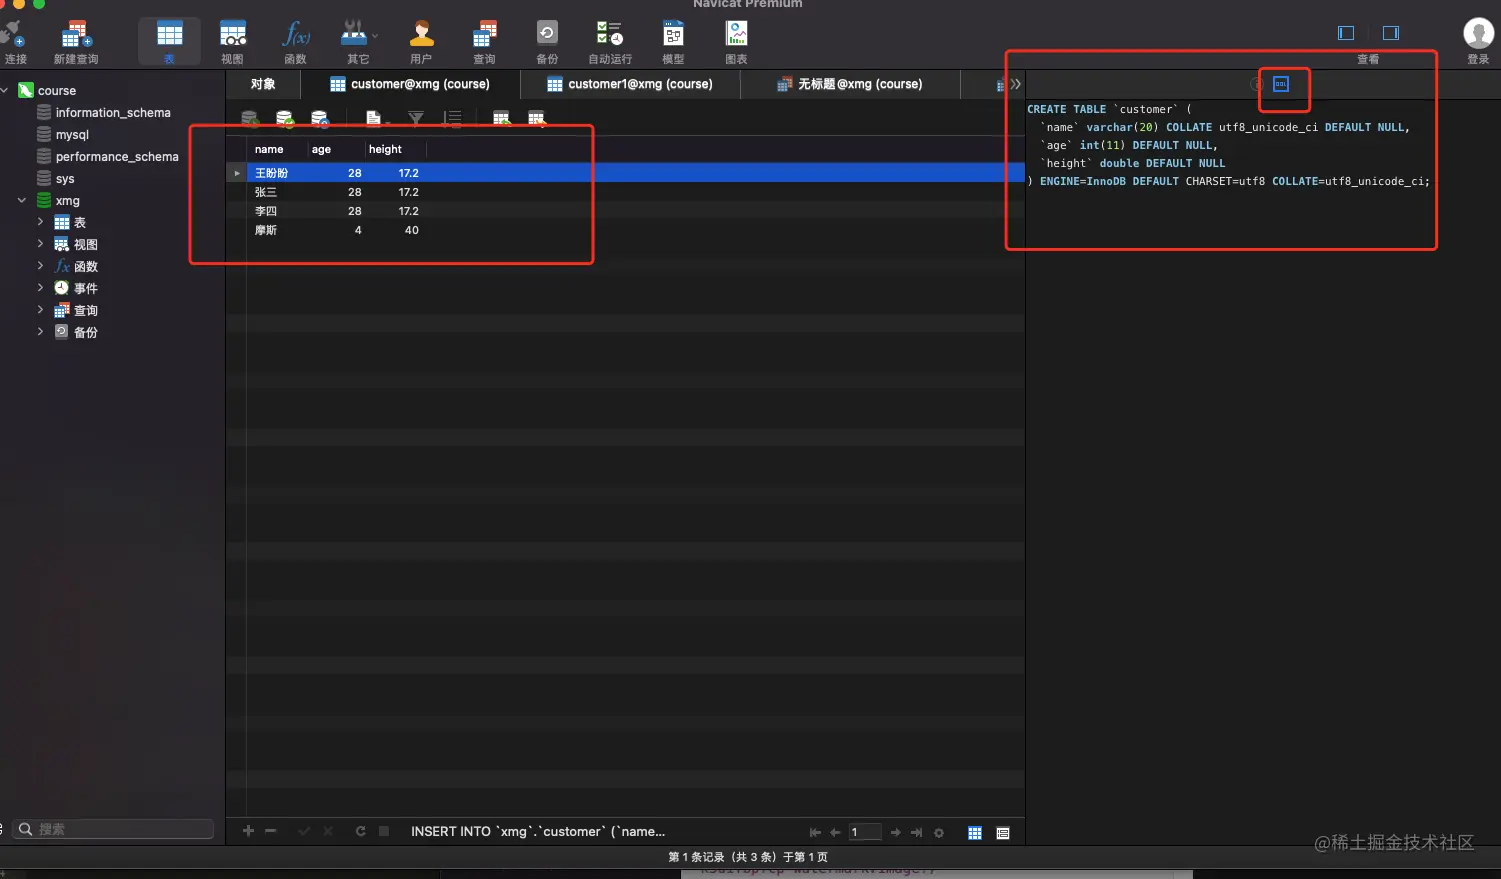This screenshot has height=879, width=1501.
Task: Expand the 函数 (Functions) node under xmg
Action: pyautogui.click(x=40, y=266)
